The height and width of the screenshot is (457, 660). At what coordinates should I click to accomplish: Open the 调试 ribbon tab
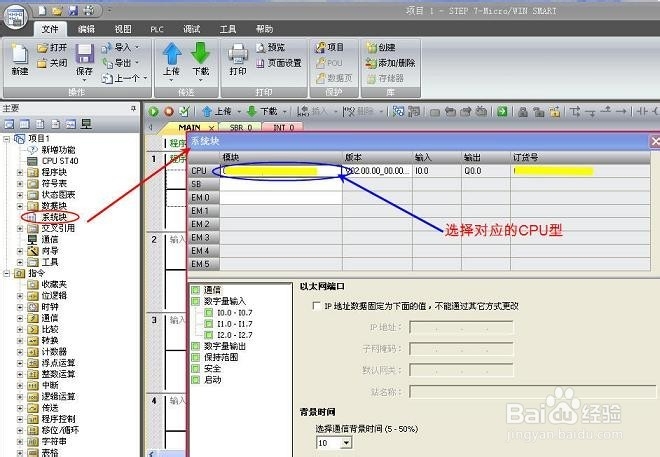point(192,29)
